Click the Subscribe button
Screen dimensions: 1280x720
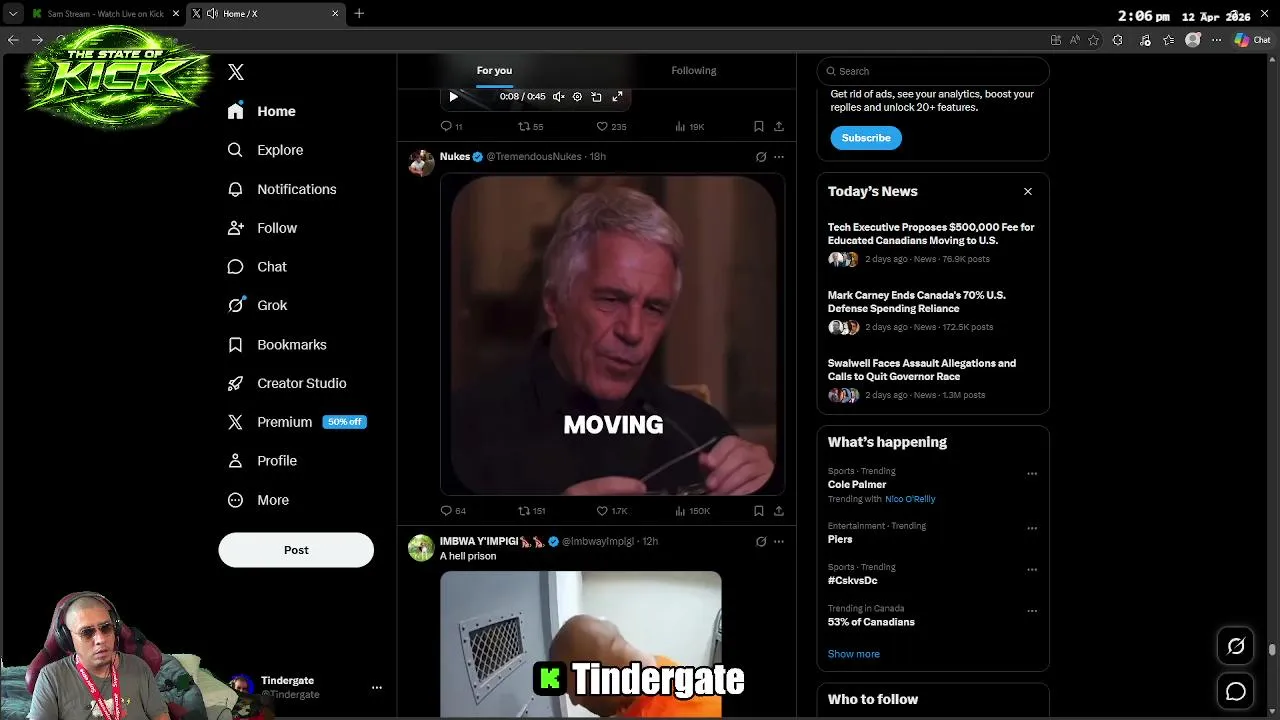coord(866,138)
